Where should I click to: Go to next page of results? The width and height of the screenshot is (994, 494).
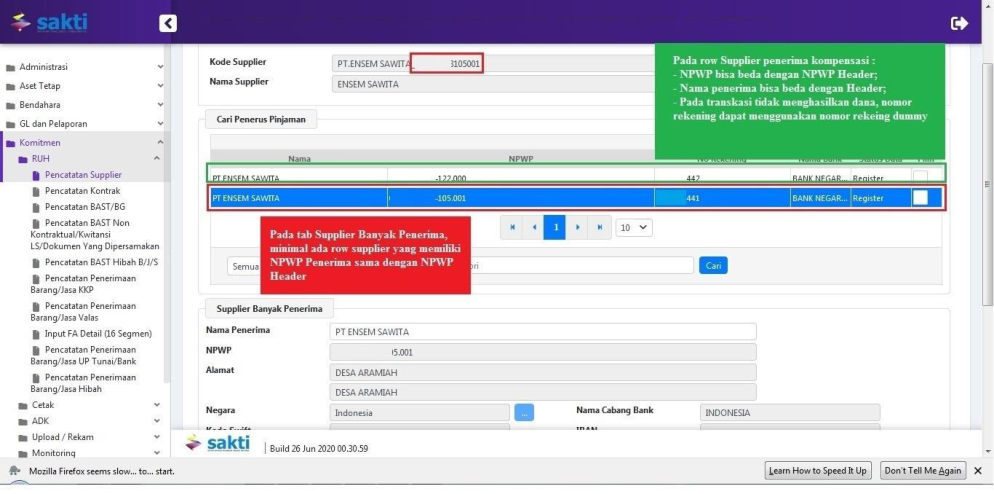577,227
